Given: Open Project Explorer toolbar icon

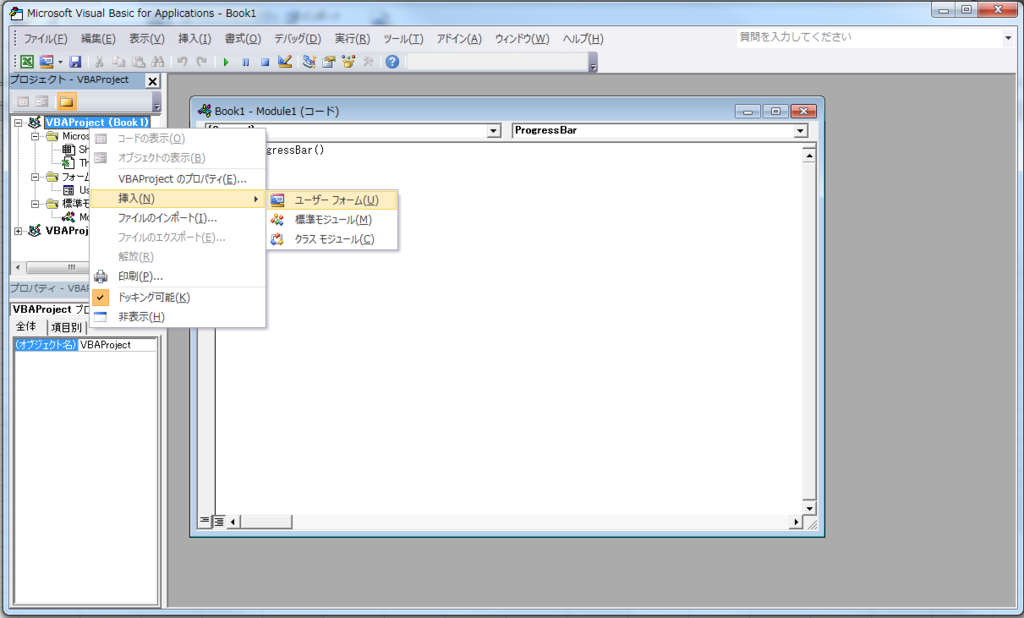Looking at the screenshot, I should click(x=309, y=62).
